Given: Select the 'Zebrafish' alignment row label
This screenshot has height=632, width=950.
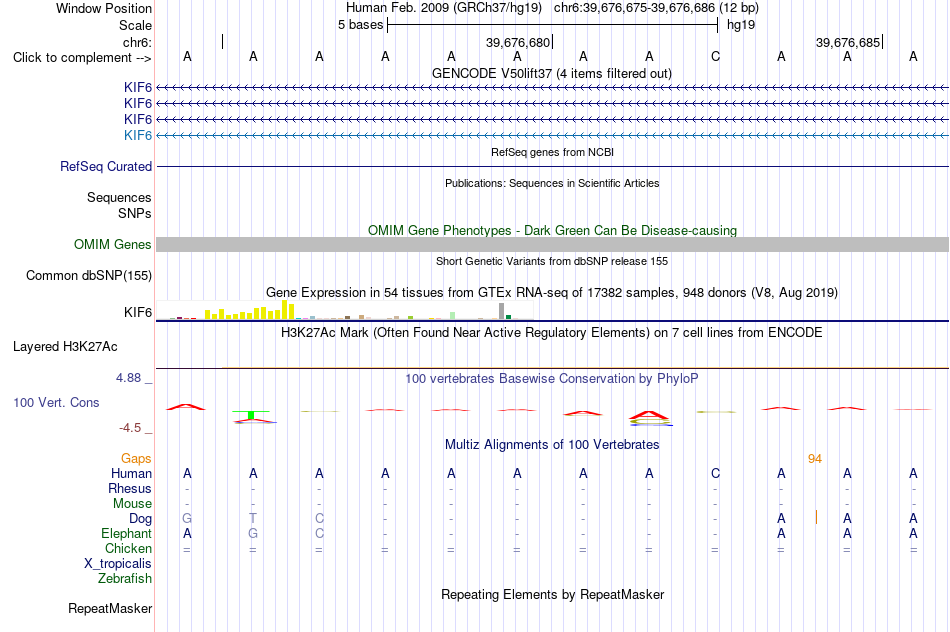Looking at the screenshot, I should (125, 579).
